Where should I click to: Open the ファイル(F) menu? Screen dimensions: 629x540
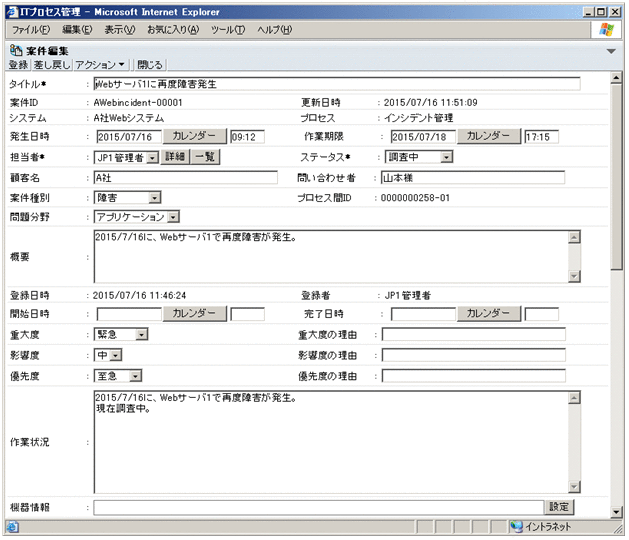[x=31, y=30]
